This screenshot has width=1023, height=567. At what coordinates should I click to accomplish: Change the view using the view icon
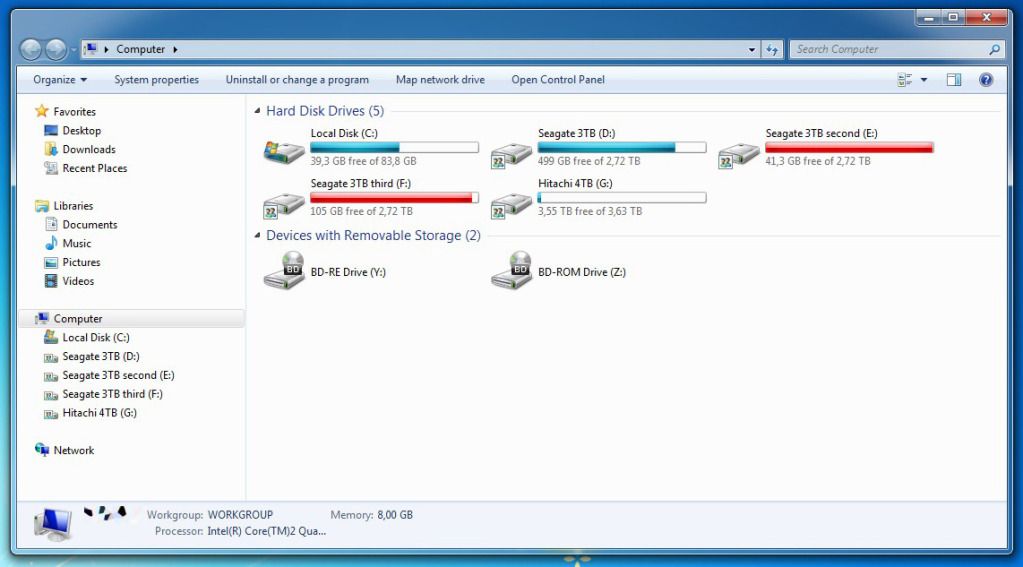coord(905,80)
